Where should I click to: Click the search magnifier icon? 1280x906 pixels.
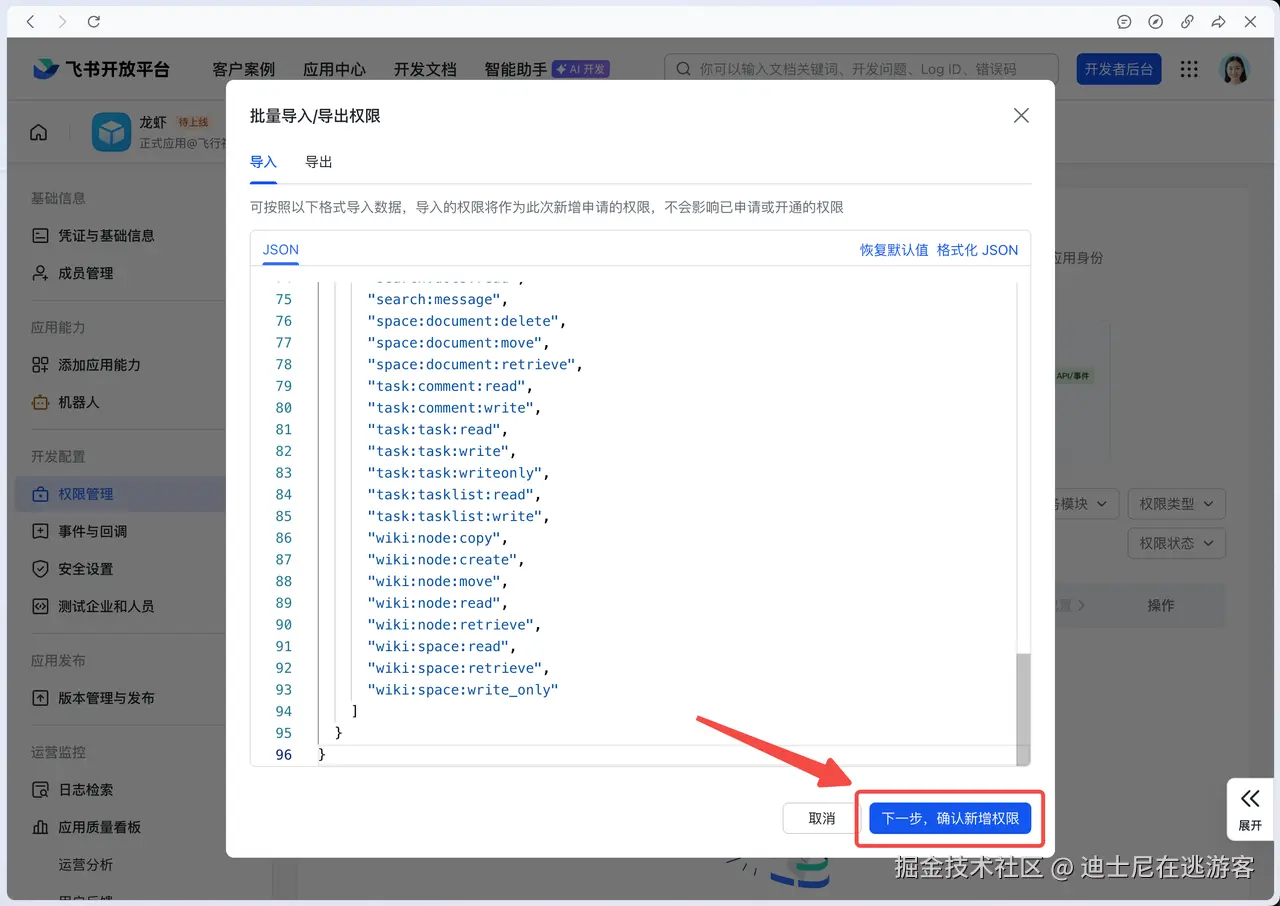tap(684, 69)
